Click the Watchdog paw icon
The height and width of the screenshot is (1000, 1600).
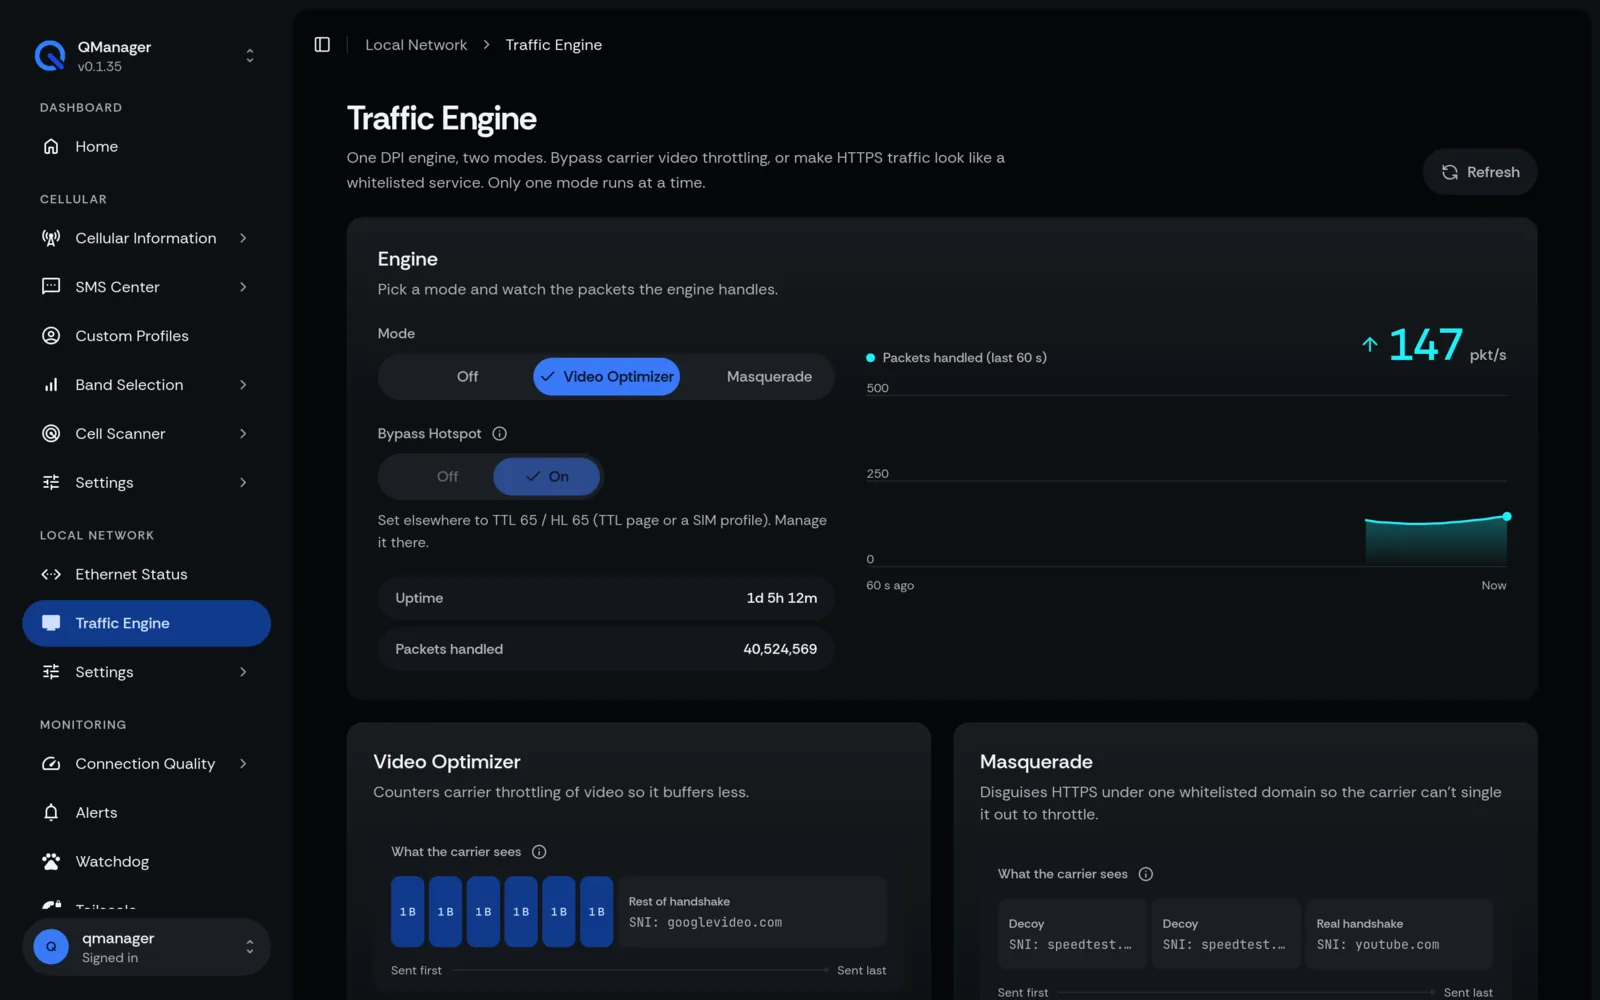(51, 862)
